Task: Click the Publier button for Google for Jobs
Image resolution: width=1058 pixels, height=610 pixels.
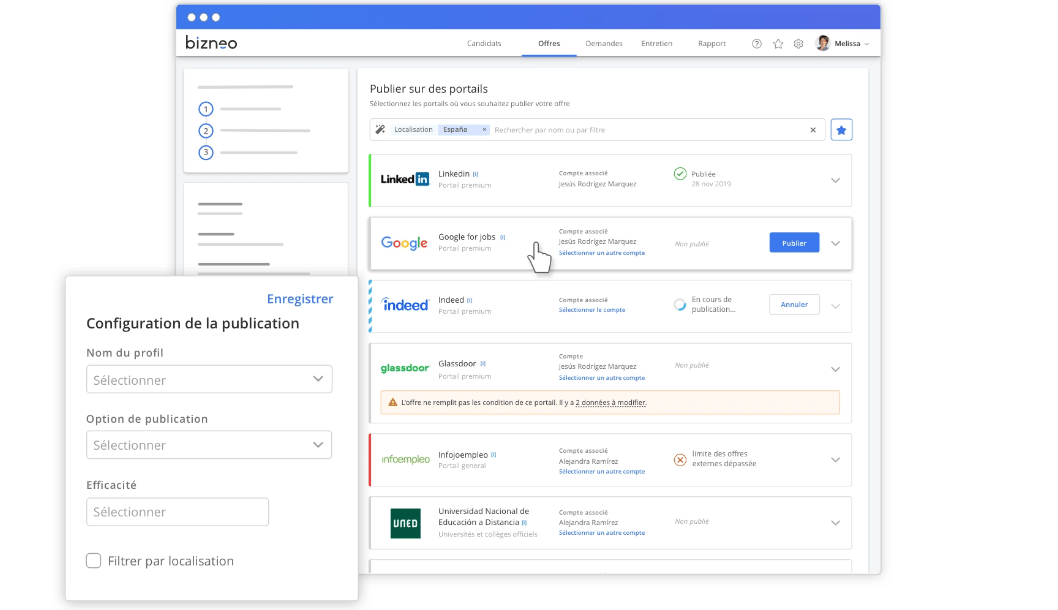Action: click(793, 242)
